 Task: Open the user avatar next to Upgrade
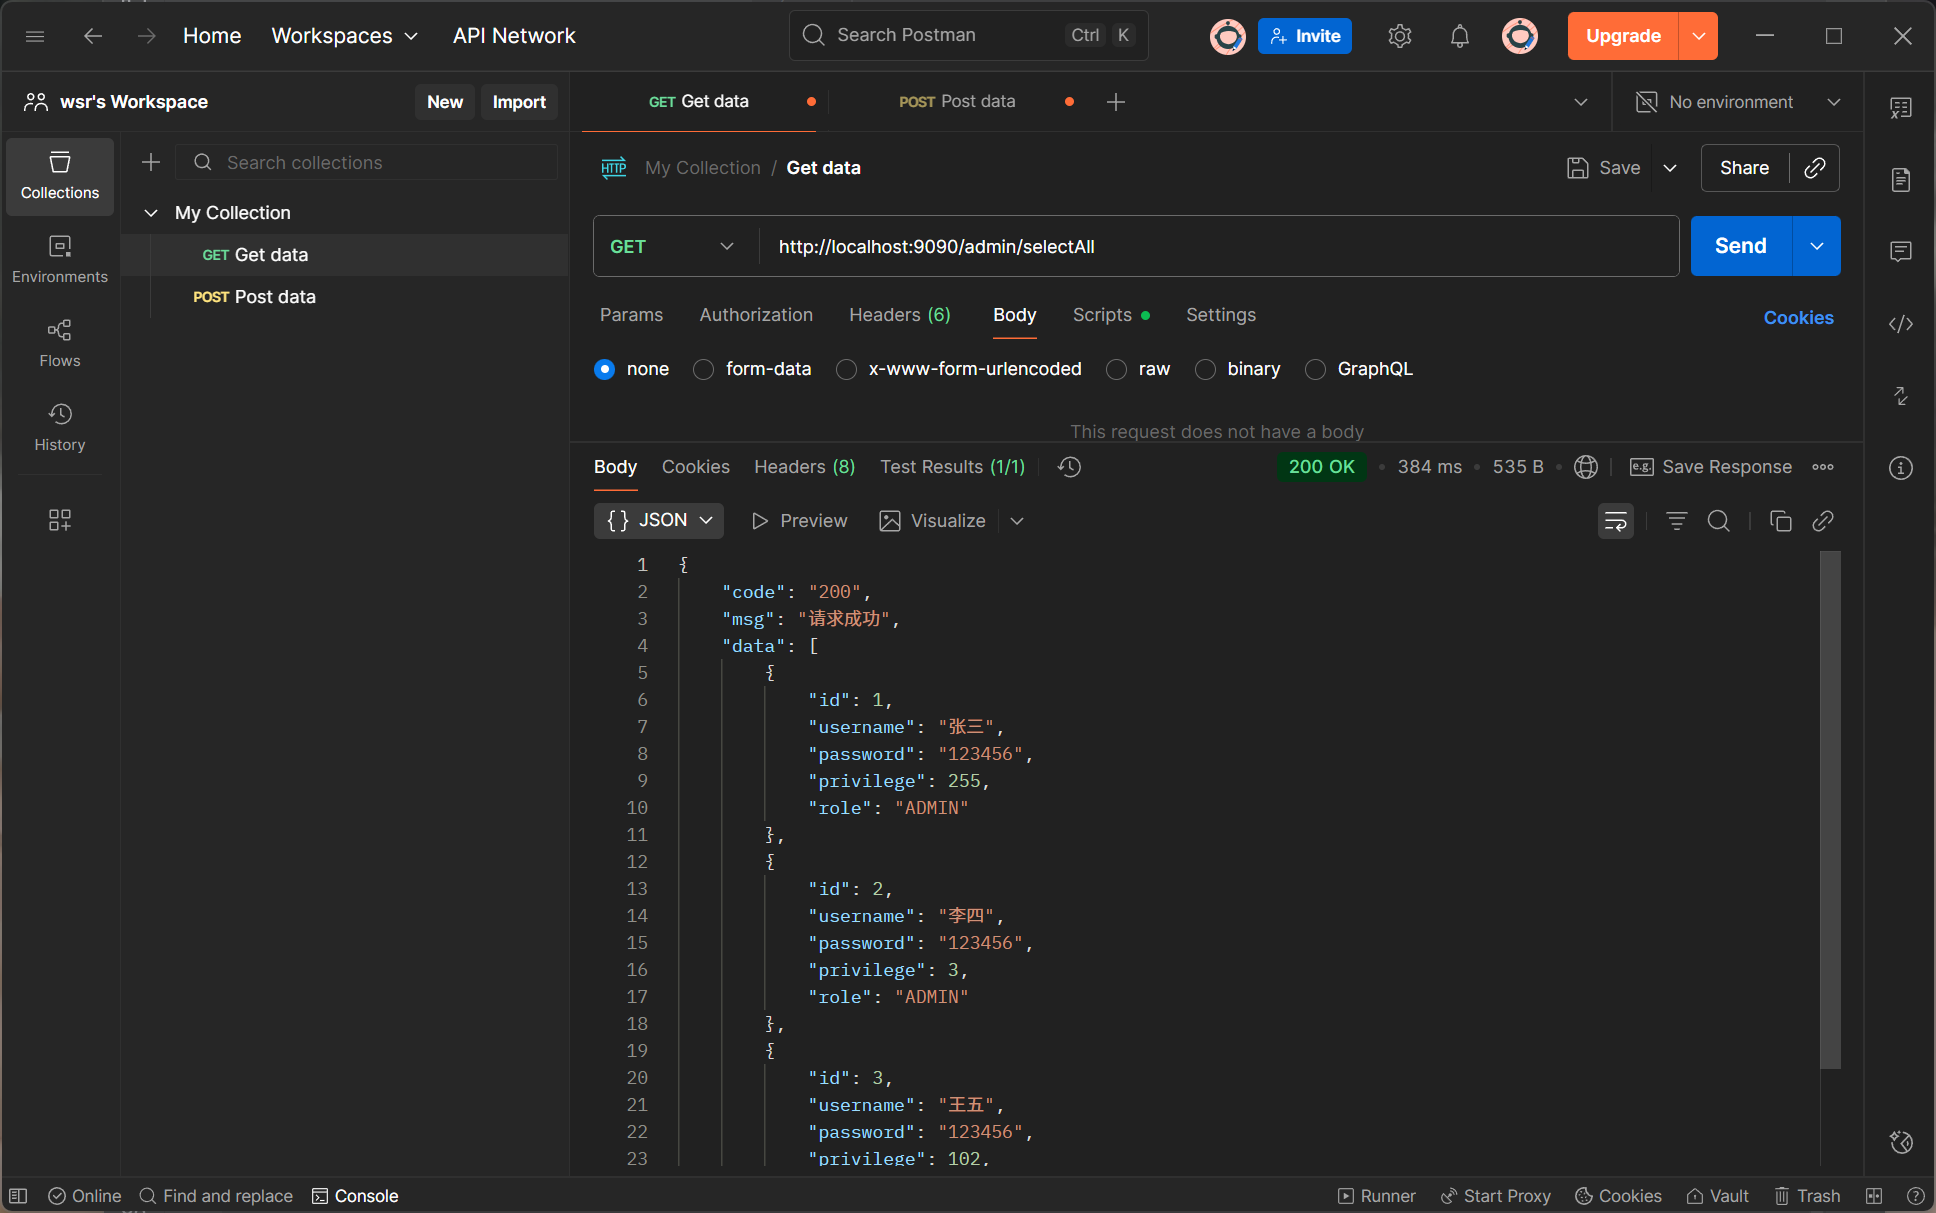[x=1520, y=36]
